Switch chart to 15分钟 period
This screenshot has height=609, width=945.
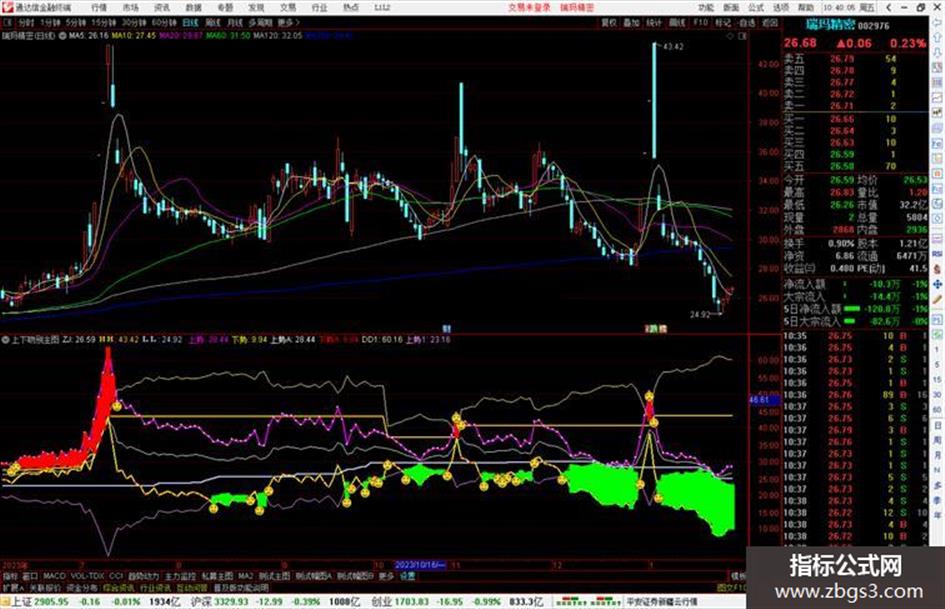104,23
